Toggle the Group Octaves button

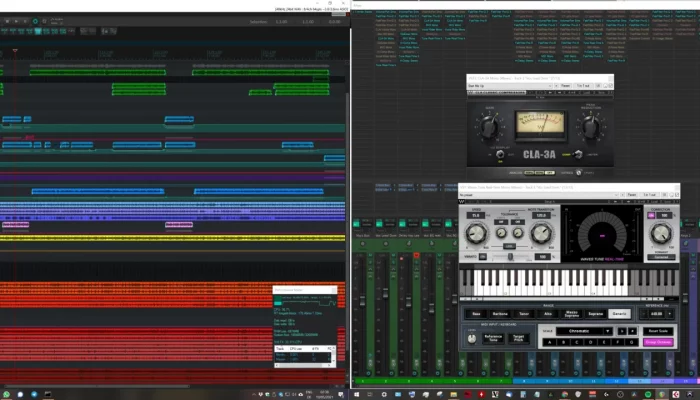coord(658,342)
